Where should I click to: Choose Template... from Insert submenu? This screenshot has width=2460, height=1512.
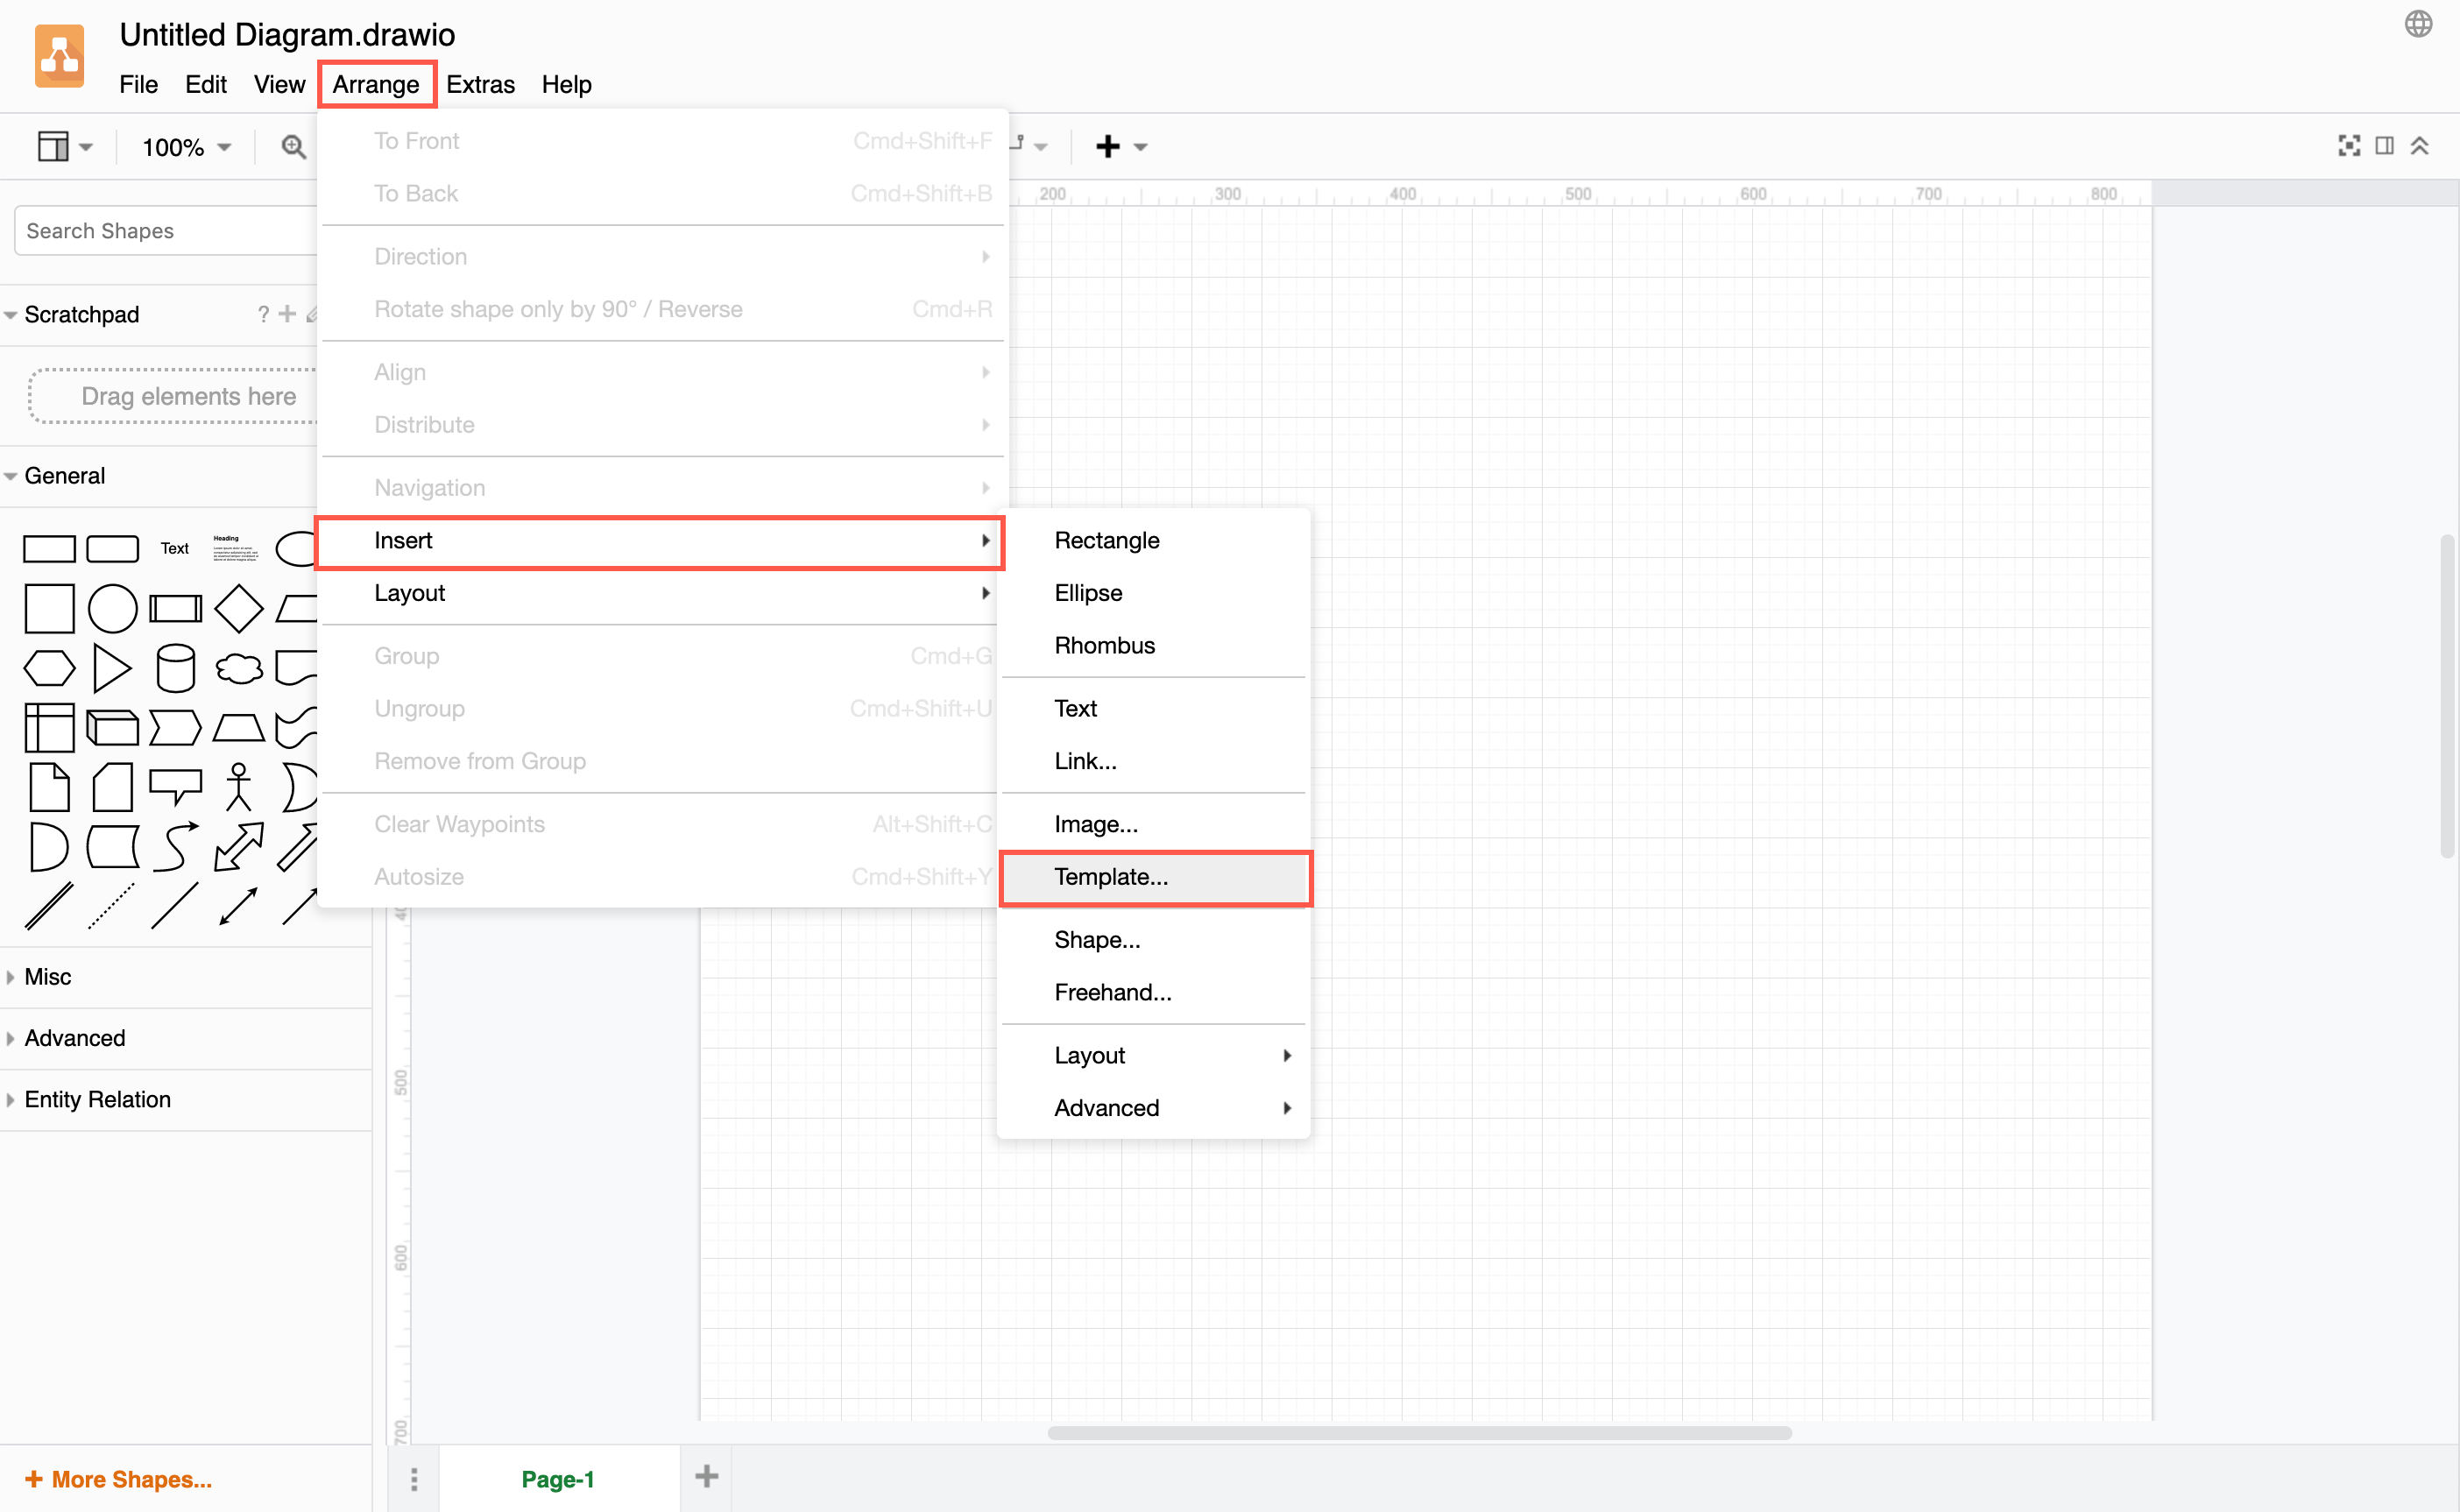tap(1110, 877)
